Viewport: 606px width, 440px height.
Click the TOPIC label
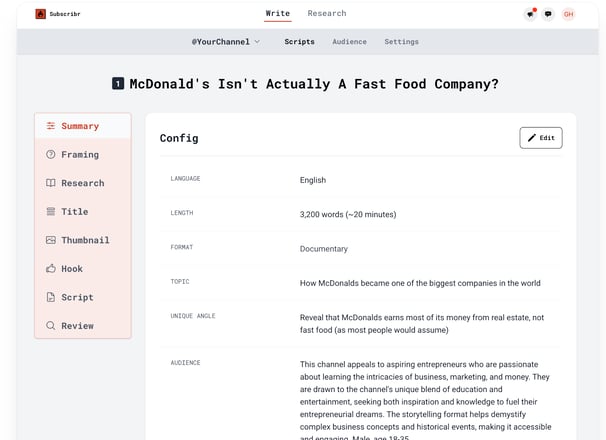click(180, 281)
